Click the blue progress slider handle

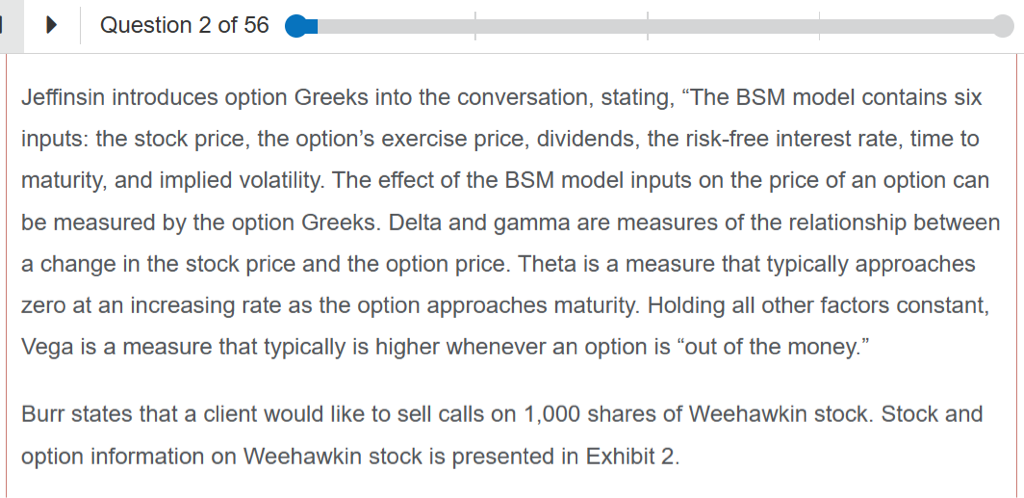tap(296, 26)
